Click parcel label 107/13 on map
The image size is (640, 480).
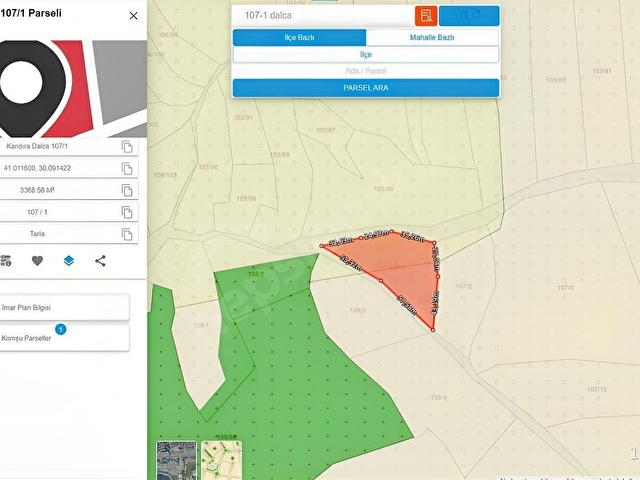point(597,389)
